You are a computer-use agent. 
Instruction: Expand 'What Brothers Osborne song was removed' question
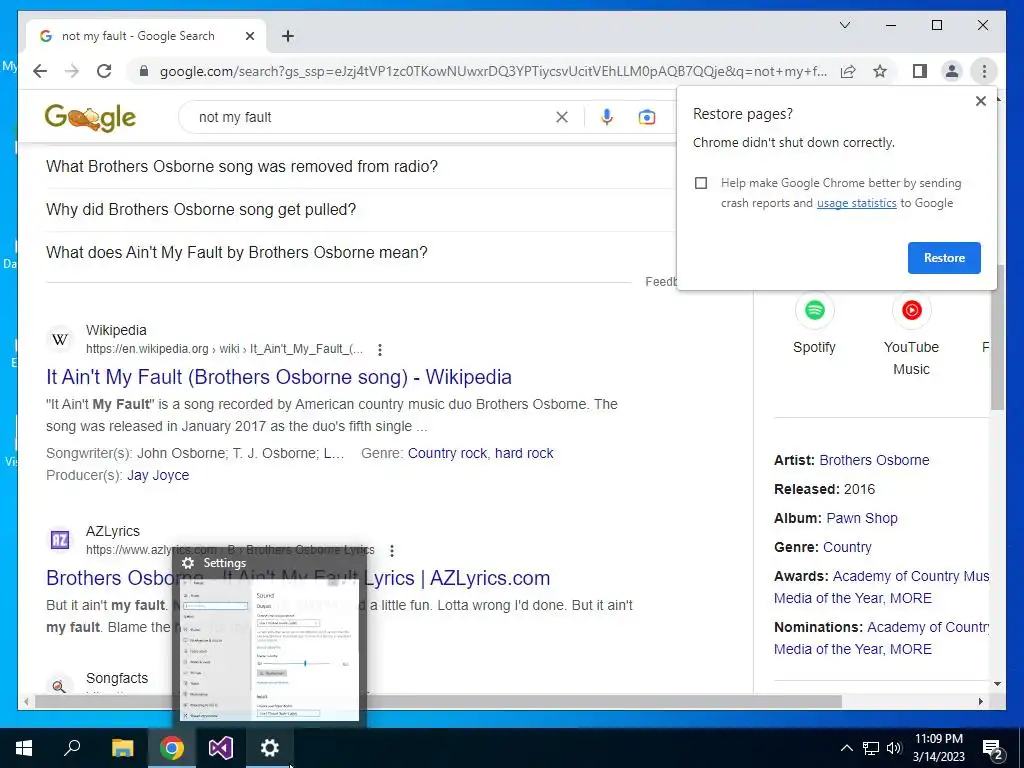tap(359, 167)
